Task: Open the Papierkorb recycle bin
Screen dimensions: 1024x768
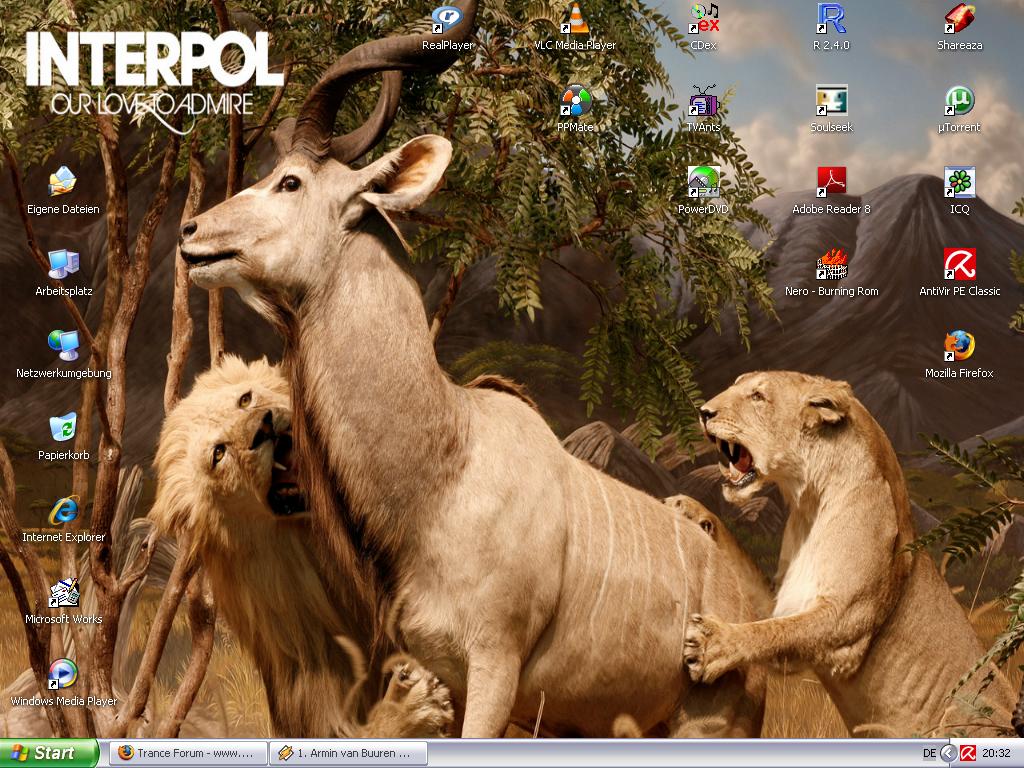Action: point(63,430)
